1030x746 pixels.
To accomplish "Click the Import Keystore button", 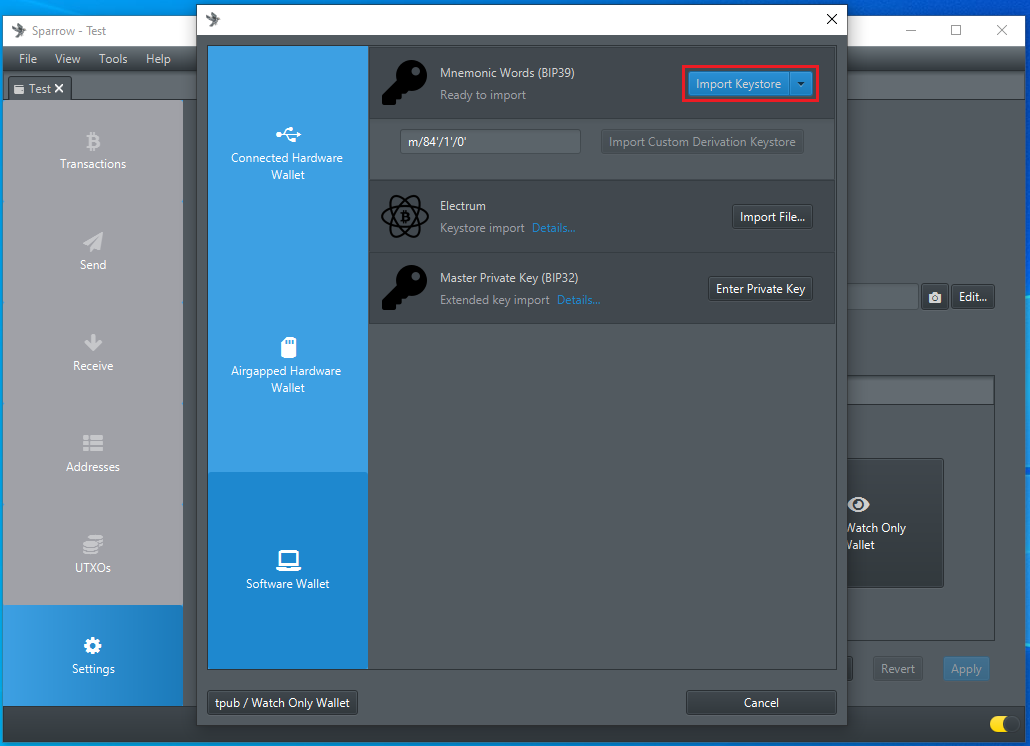I will (x=738, y=84).
